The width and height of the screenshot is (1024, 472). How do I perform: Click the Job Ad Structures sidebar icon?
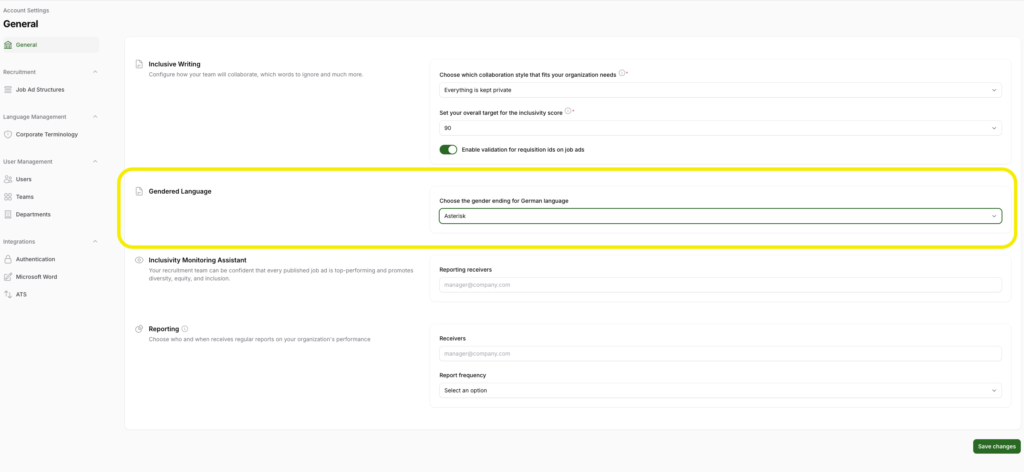pos(8,89)
